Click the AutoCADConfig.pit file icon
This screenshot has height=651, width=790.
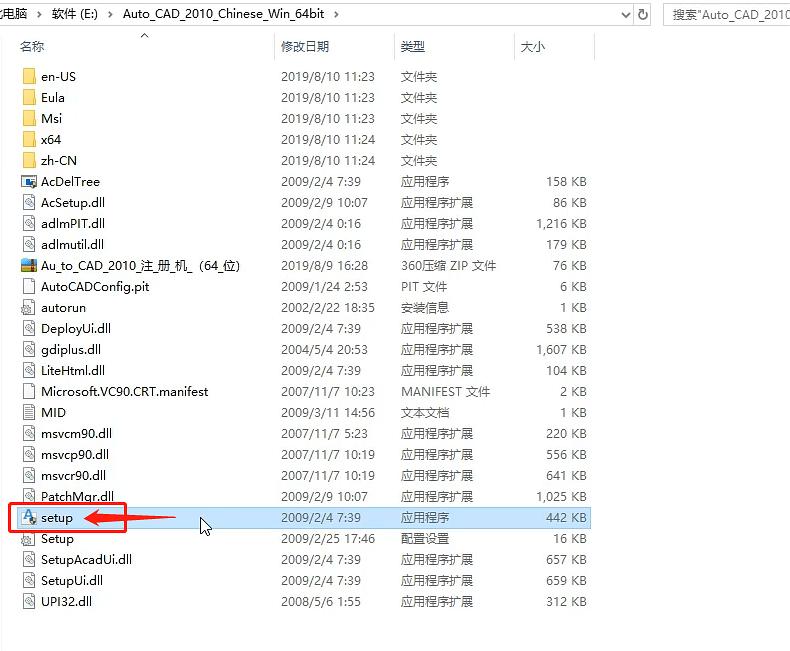coord(29,287)
